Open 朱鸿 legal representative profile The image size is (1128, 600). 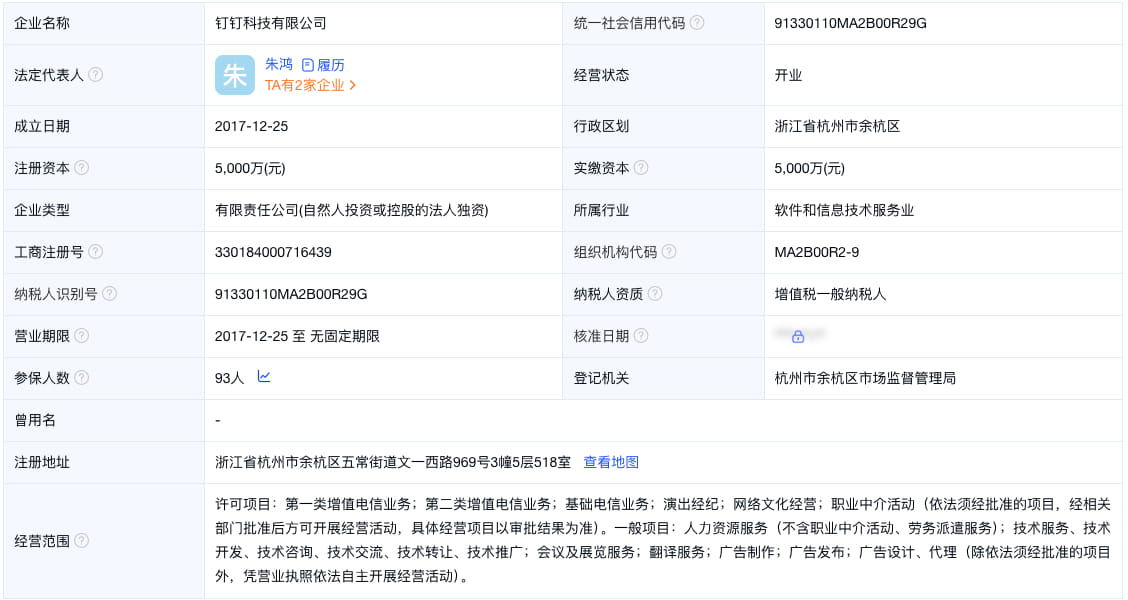click(x=278, y=64)
